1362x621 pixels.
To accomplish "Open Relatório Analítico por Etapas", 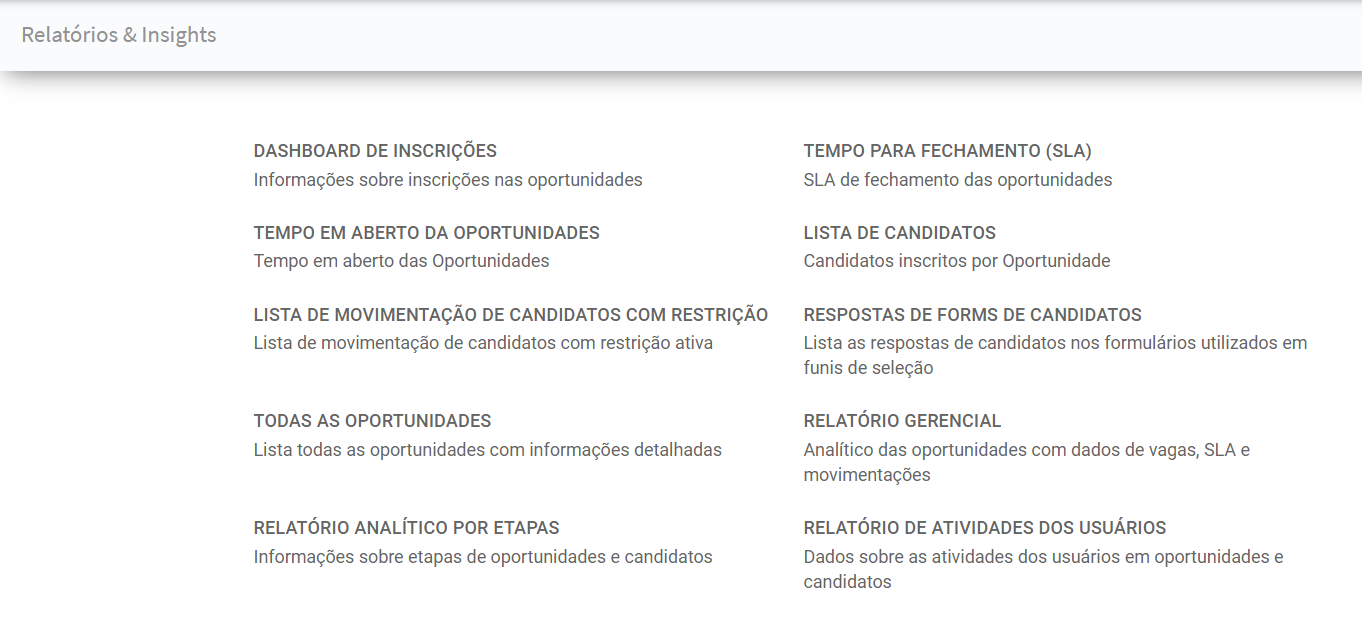I will point(406,528).
